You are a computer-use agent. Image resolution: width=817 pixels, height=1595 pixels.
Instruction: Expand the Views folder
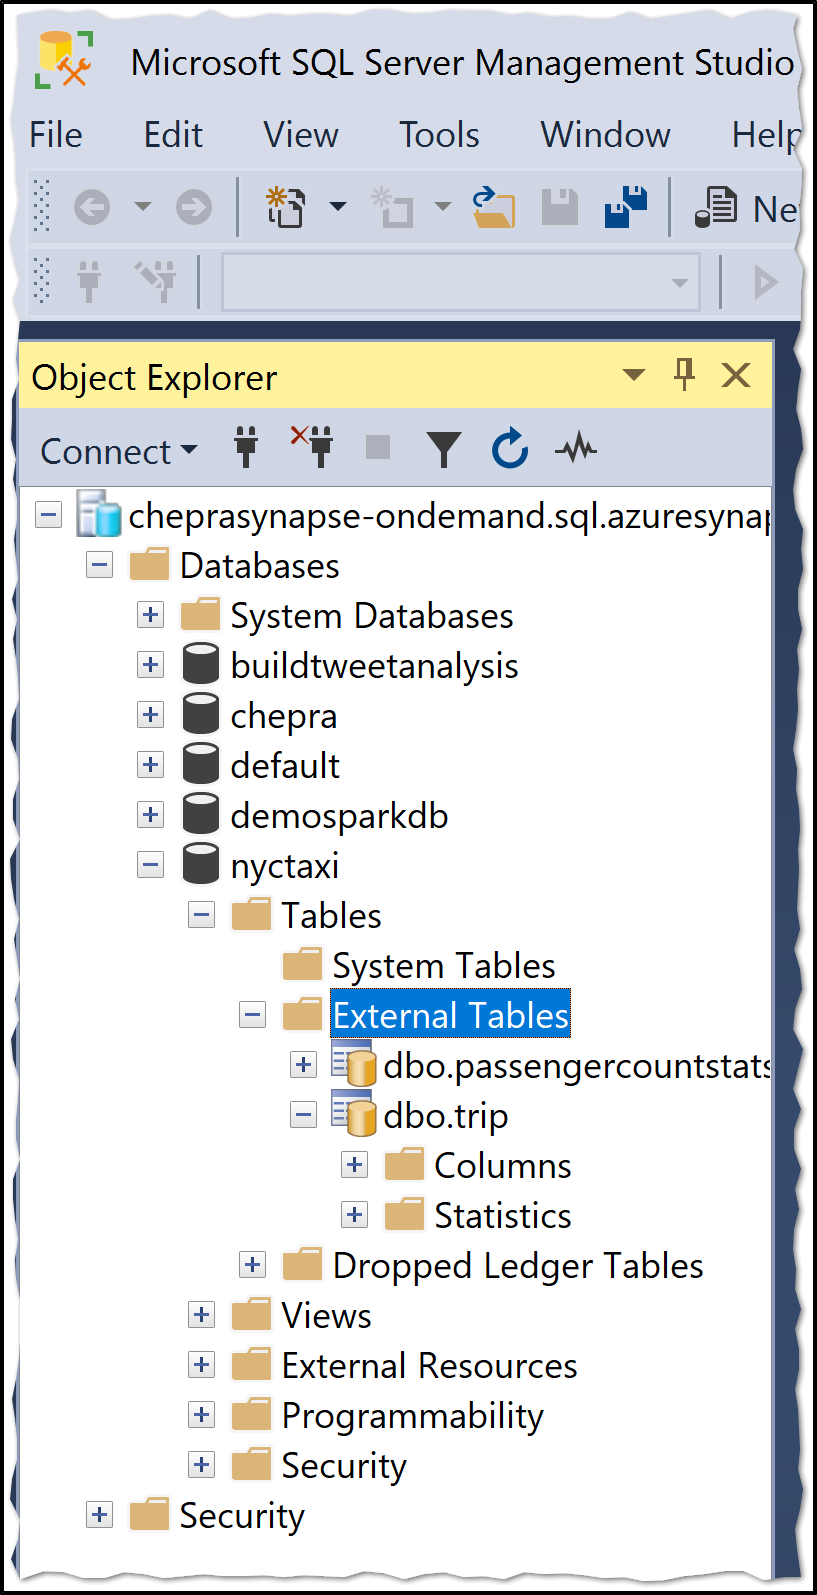(201, 1314)
